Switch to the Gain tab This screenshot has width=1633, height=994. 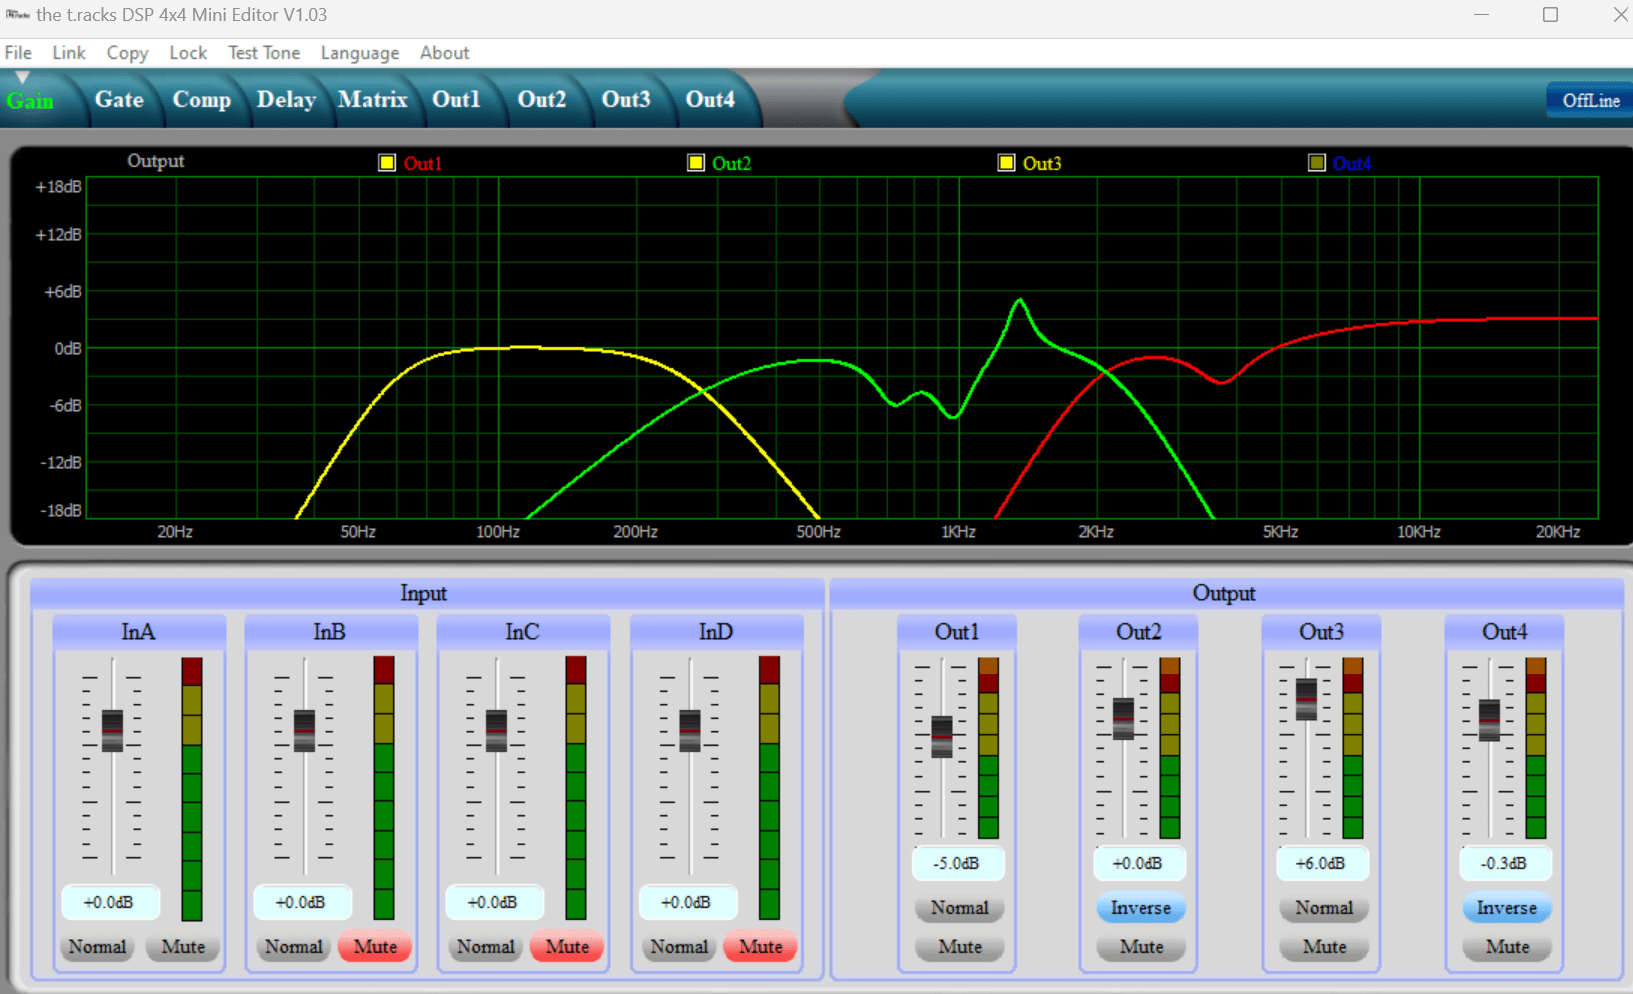[30, 100]
